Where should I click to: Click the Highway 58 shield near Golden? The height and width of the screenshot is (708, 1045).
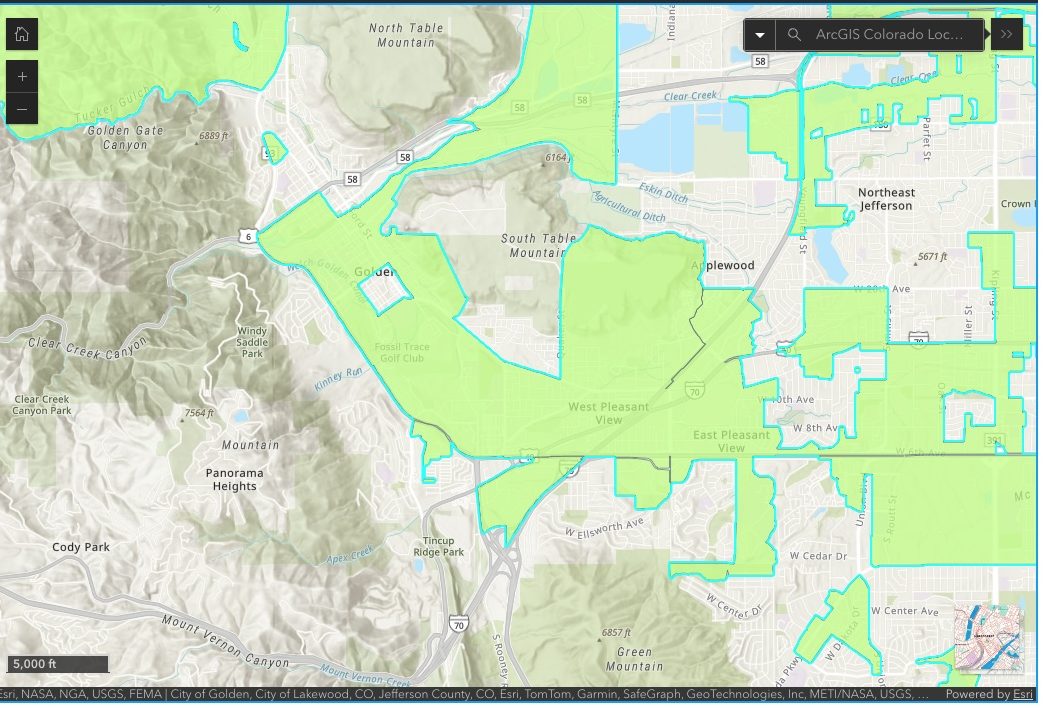[x=355, y=180]
